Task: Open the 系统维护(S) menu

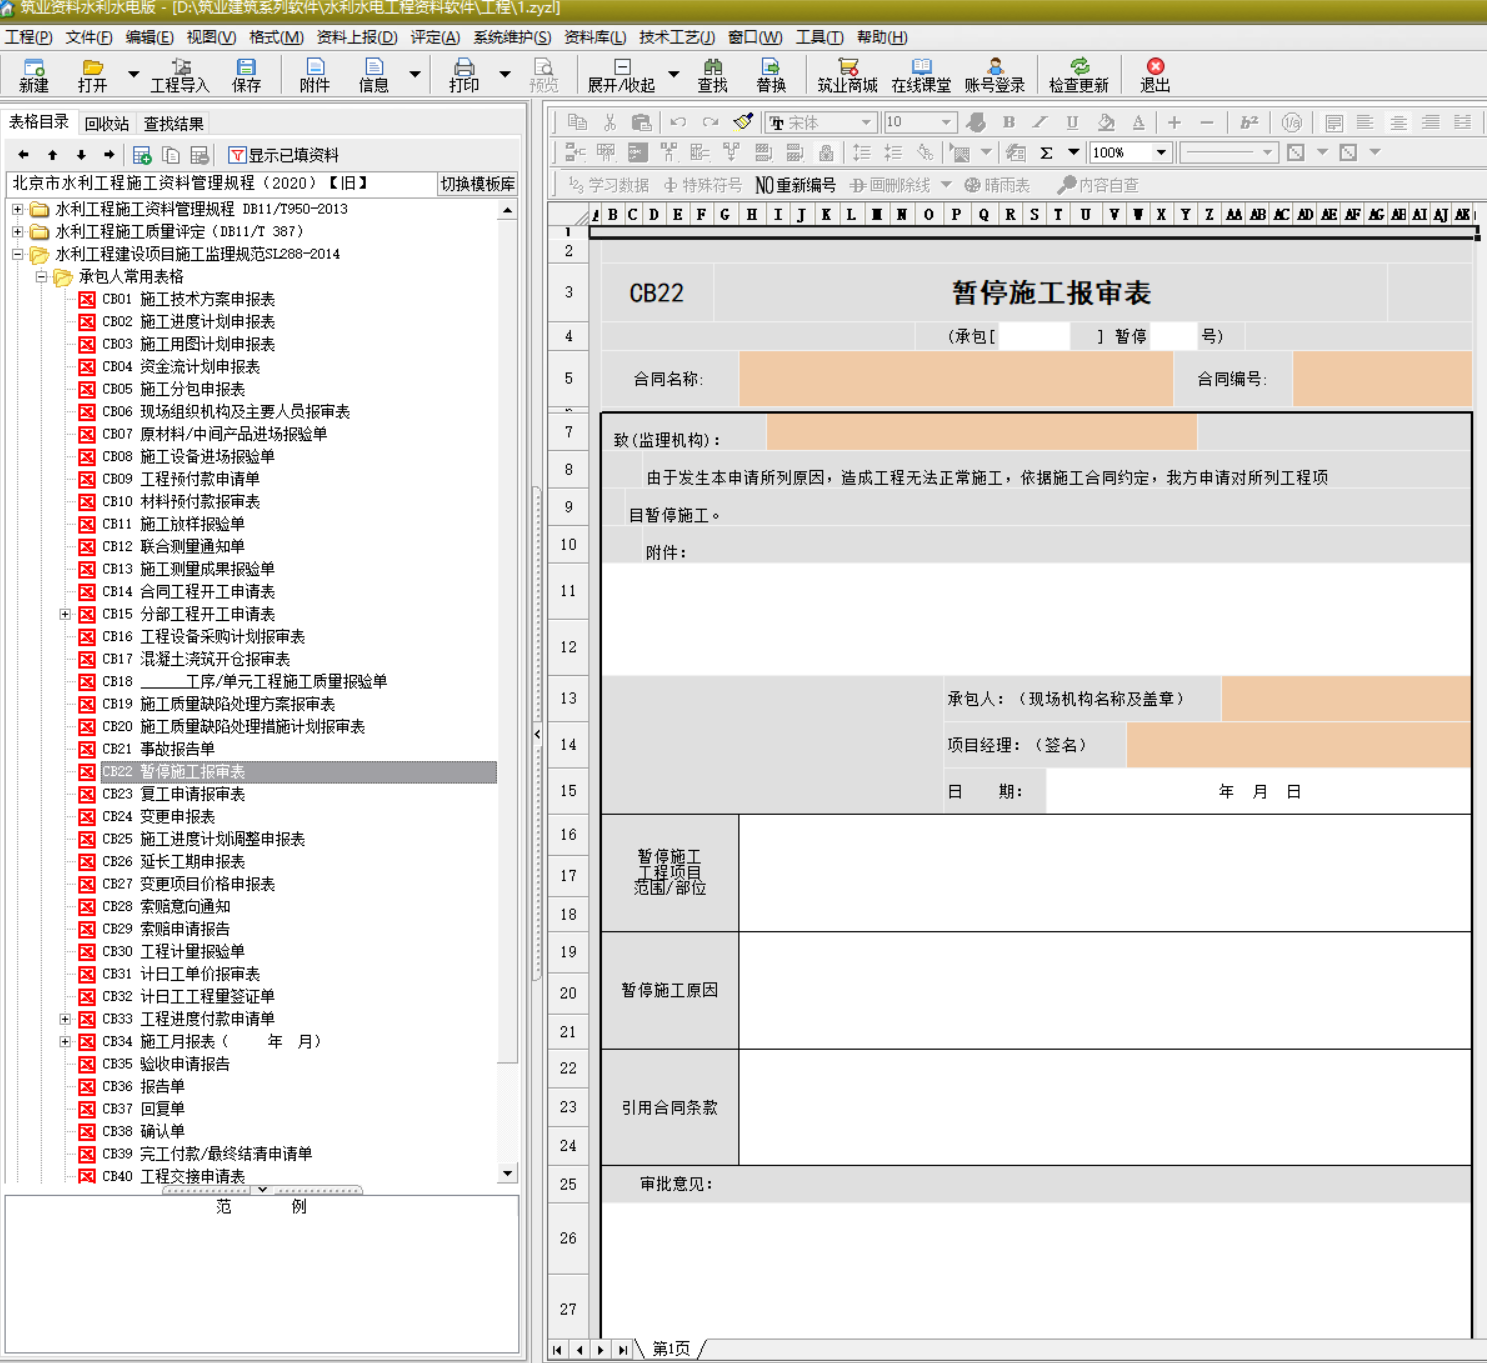Action: tap(512, 37)
